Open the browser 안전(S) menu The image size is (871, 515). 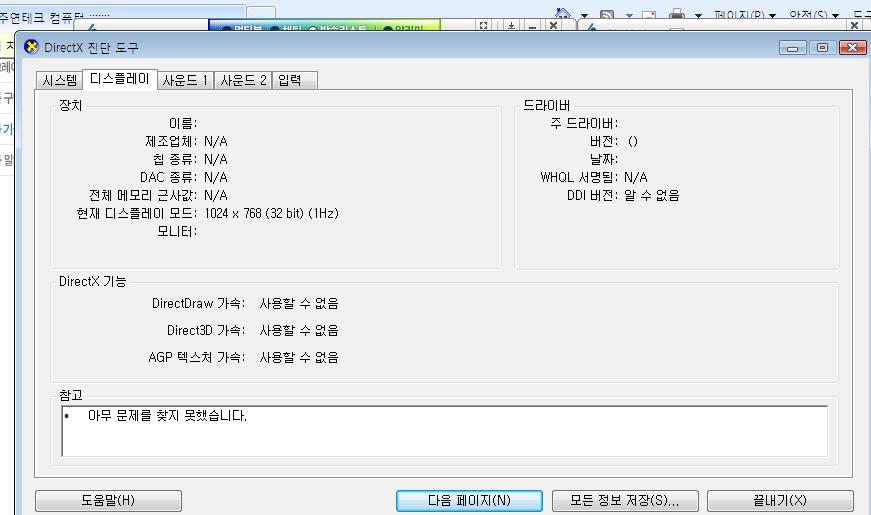[813, 16]
